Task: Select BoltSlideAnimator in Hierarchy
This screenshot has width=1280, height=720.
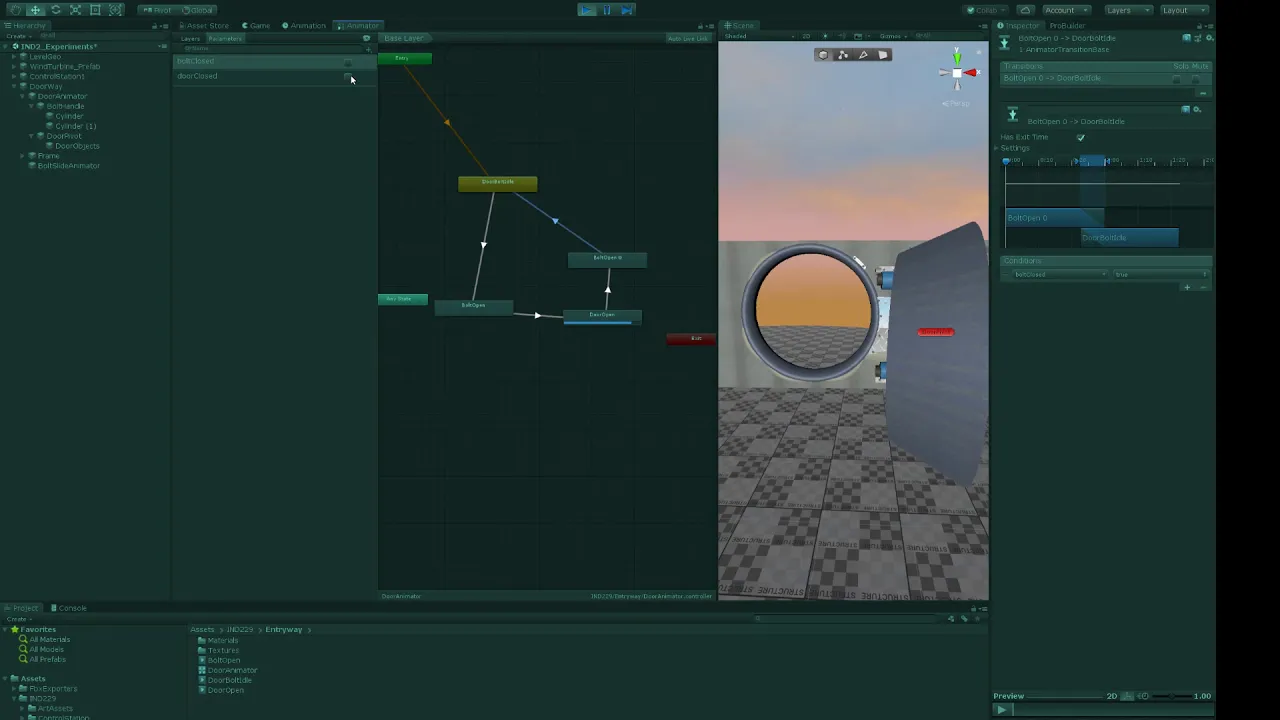Action: point(68,166)
